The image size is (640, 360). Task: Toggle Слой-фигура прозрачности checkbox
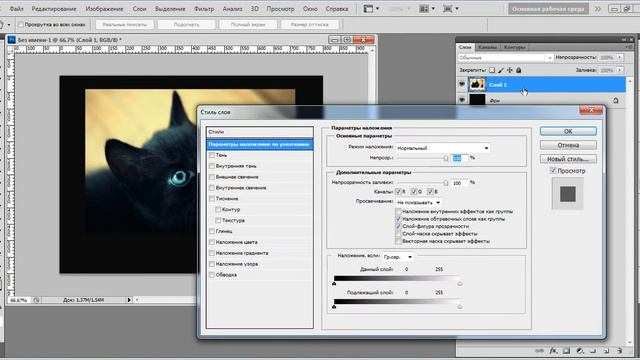tap(398, 226)
